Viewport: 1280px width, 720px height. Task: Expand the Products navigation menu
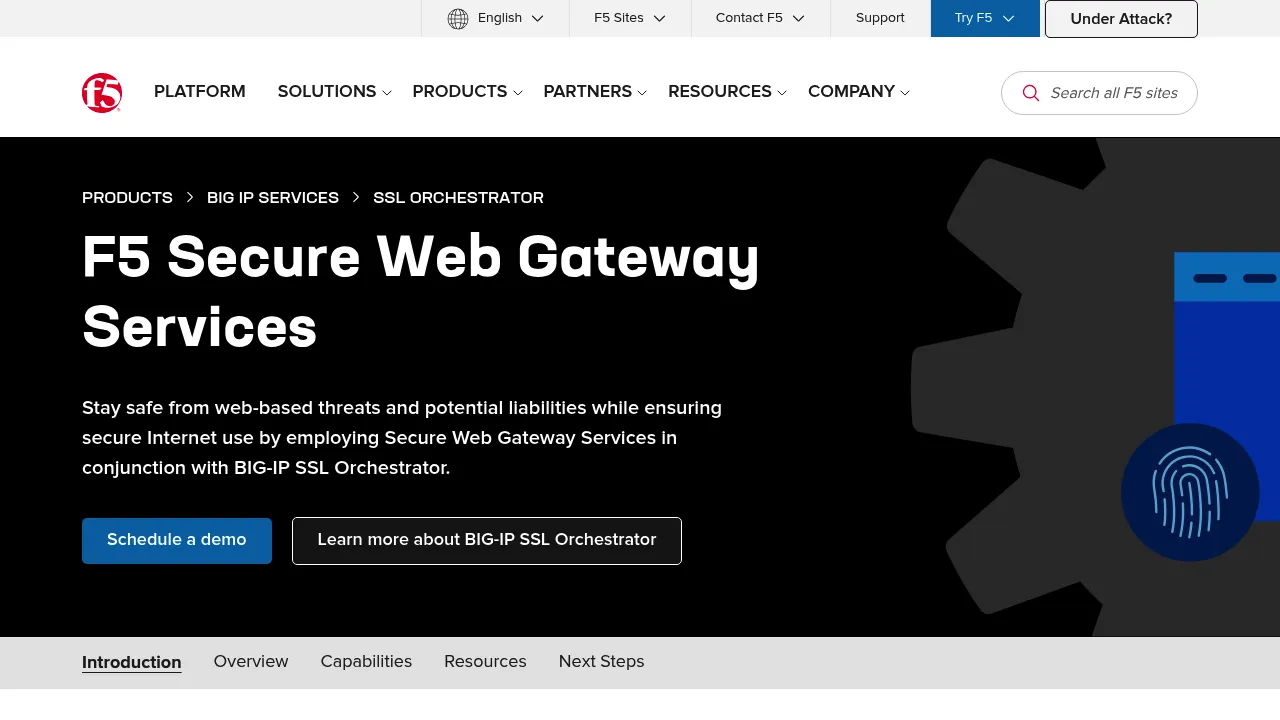467,92
